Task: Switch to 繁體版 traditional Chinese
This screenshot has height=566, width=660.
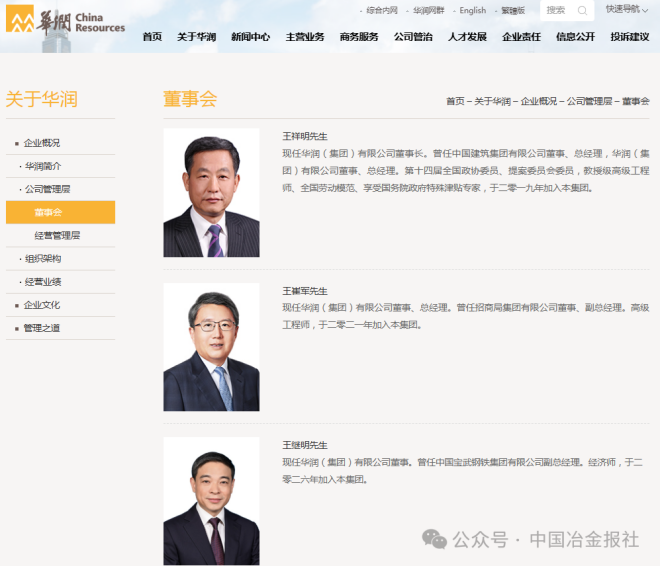Action: pyautogui.click(x=513, y=11)
